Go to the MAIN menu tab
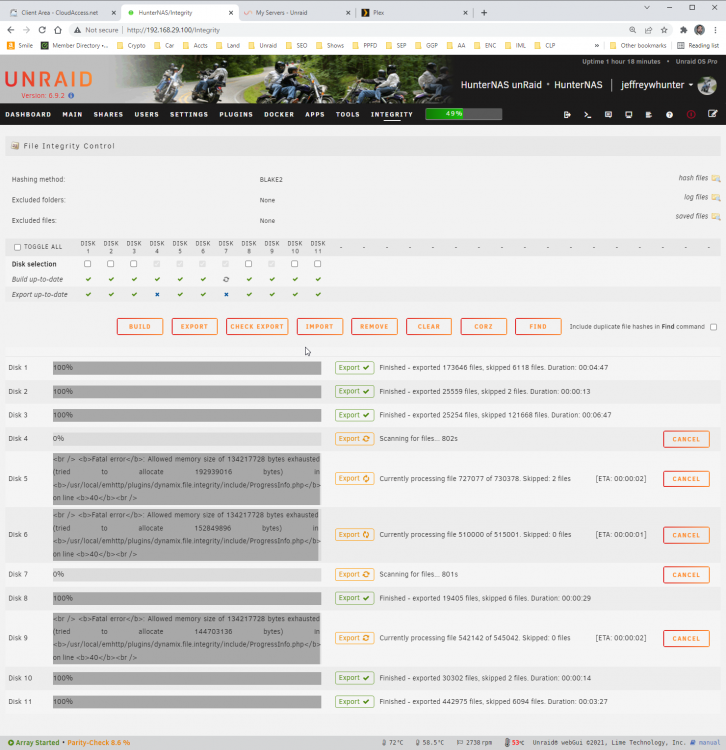The height and width of the screenshot is (750, 726). [72, 115]
